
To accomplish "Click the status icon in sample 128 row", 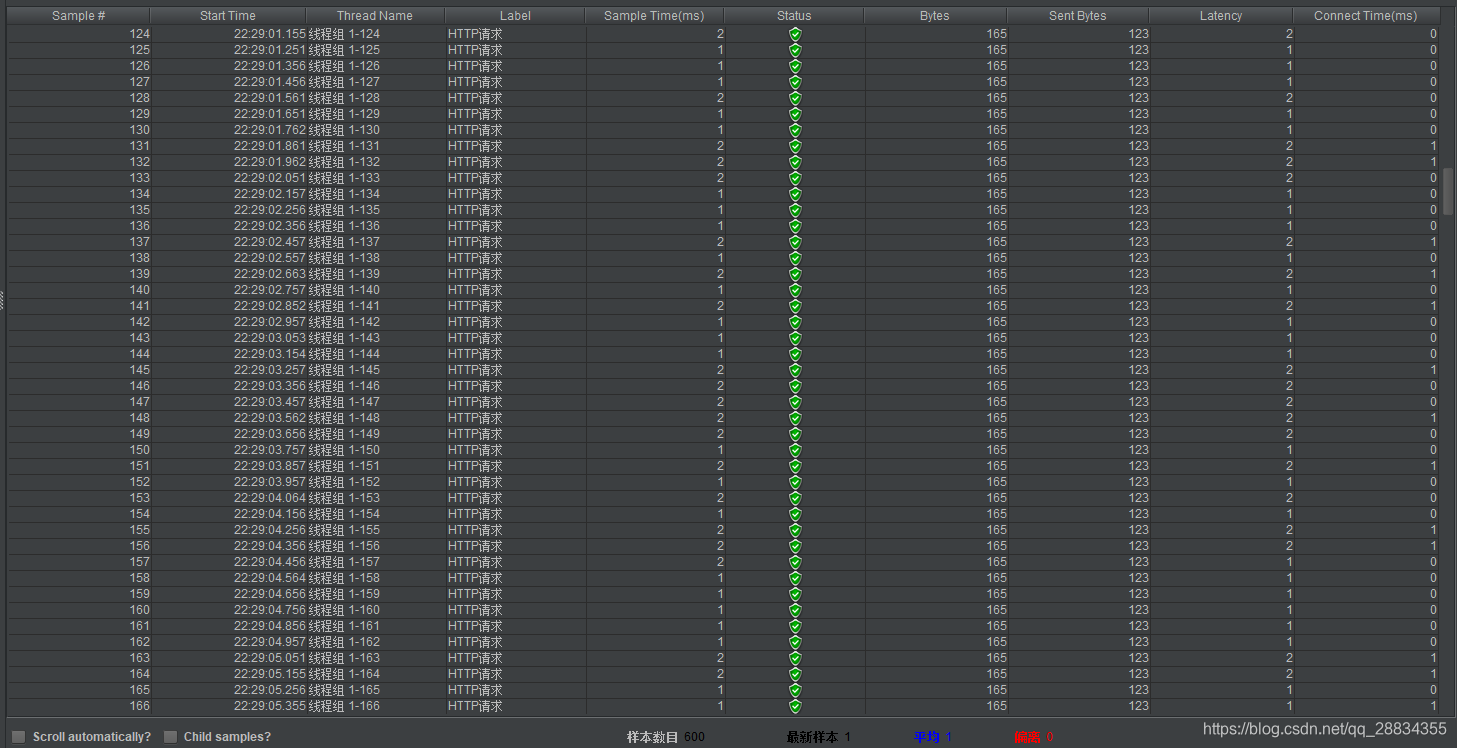I will (795, 98).
